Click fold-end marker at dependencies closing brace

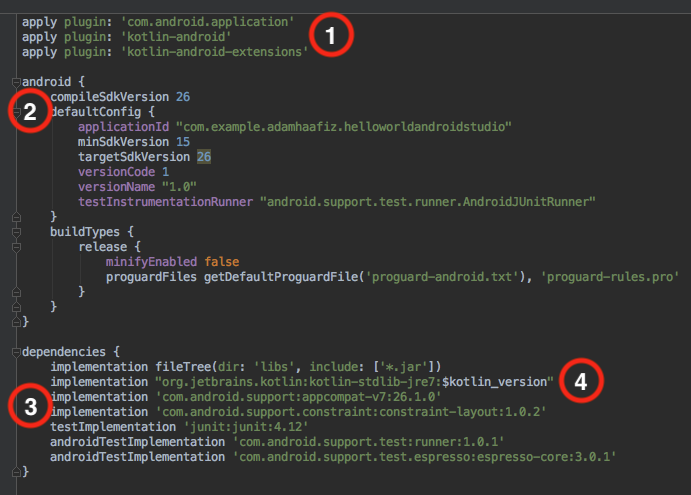(16, 472)
